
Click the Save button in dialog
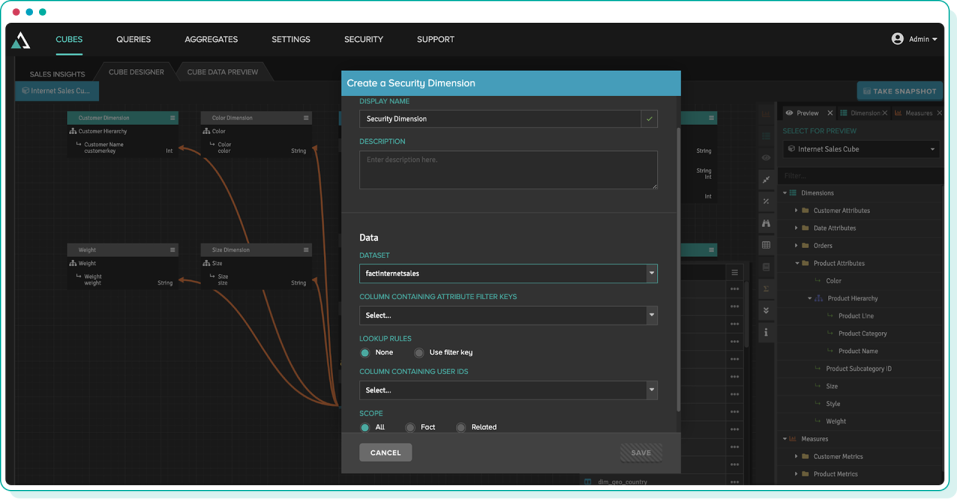641,452
